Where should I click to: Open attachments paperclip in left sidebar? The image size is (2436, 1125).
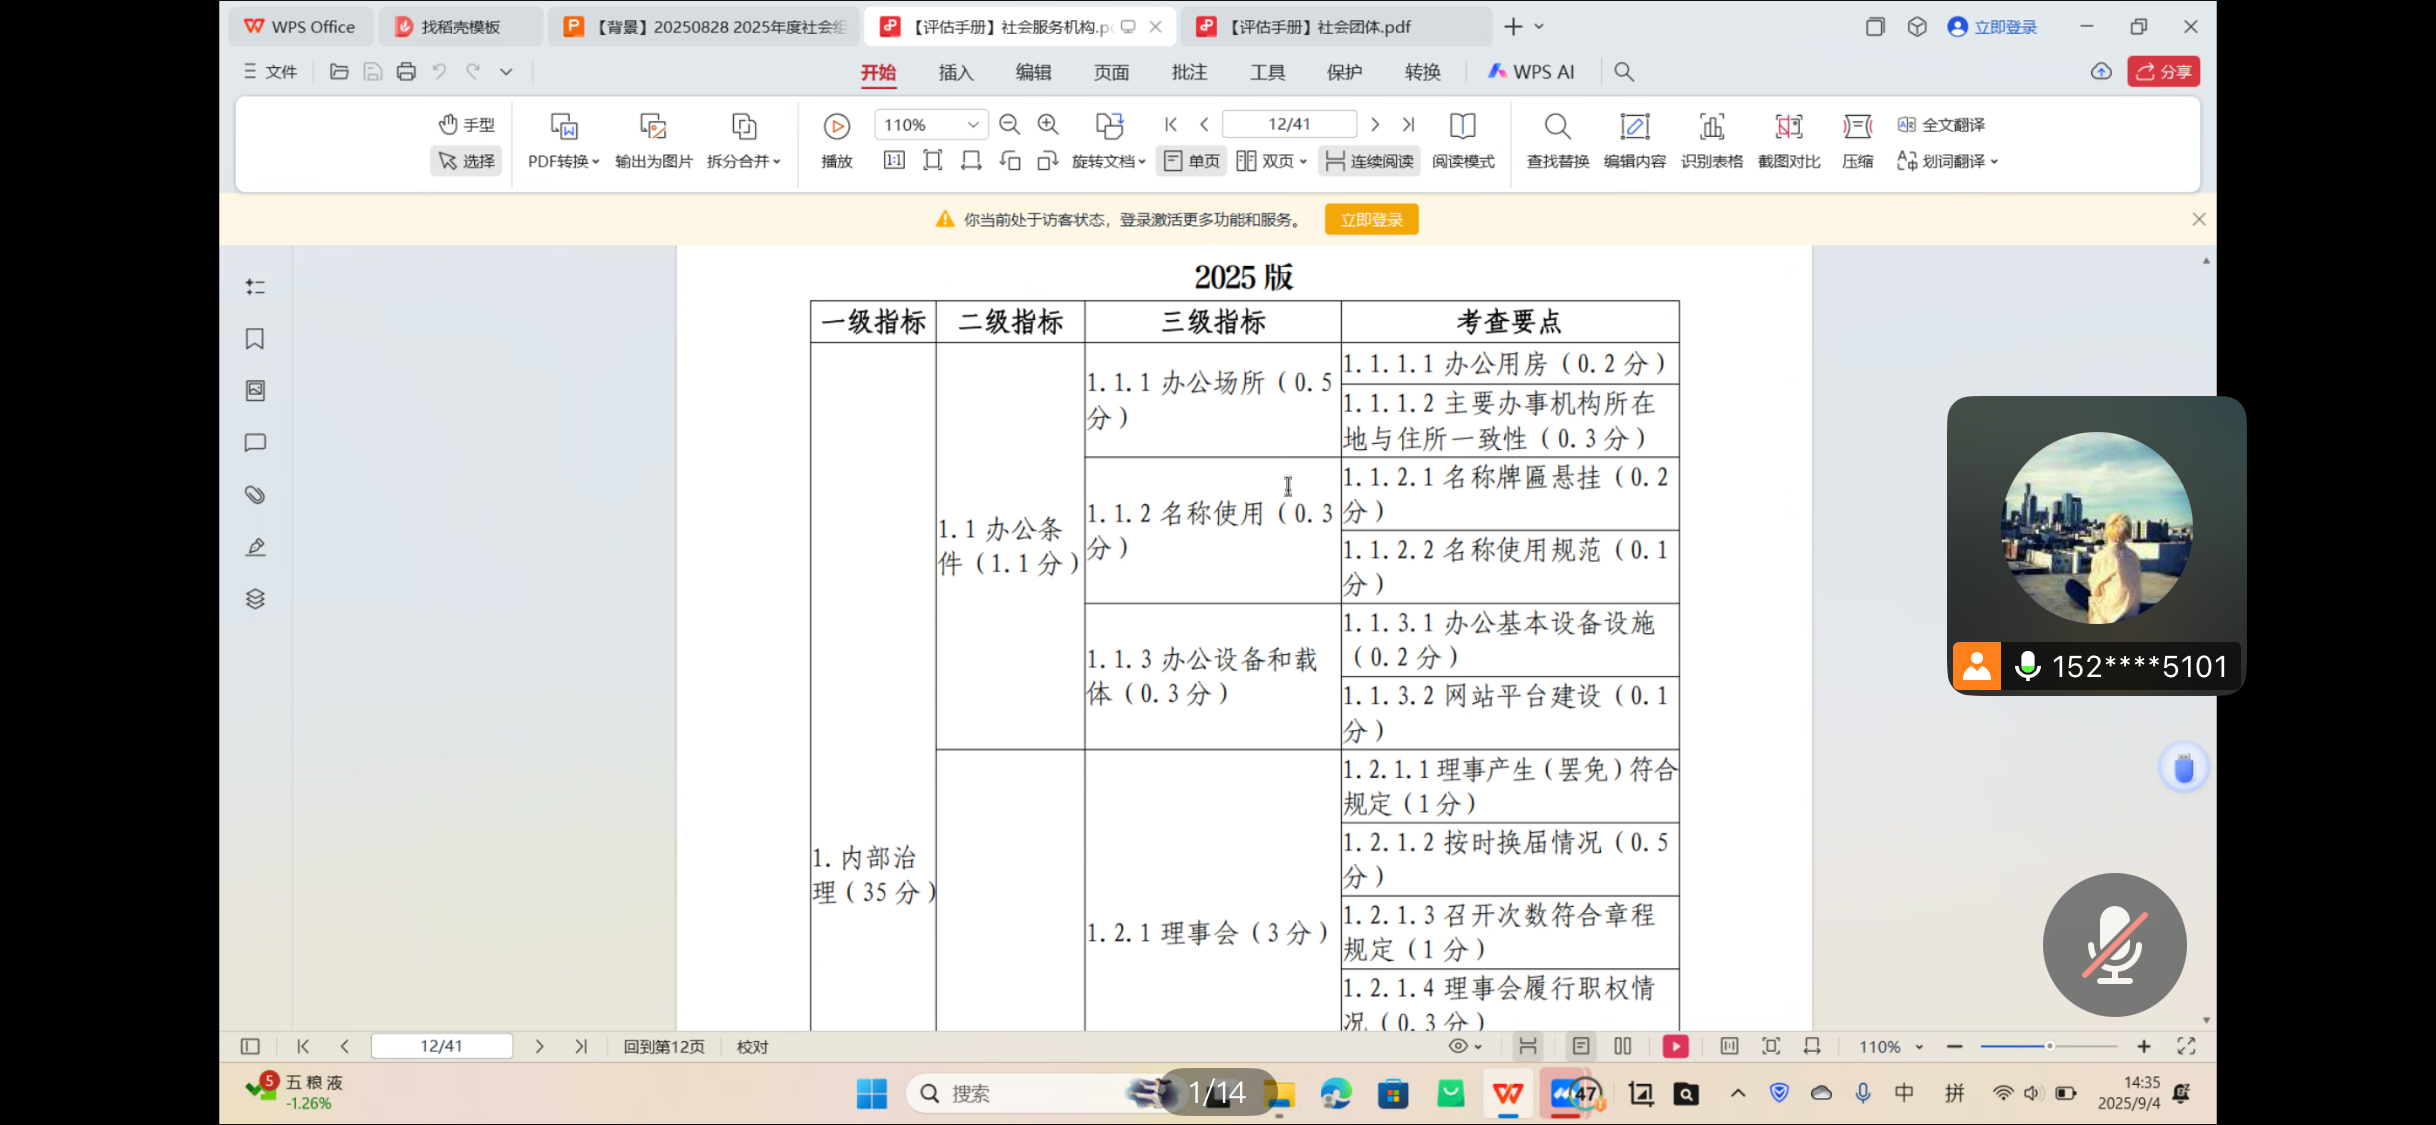(255, 495)
